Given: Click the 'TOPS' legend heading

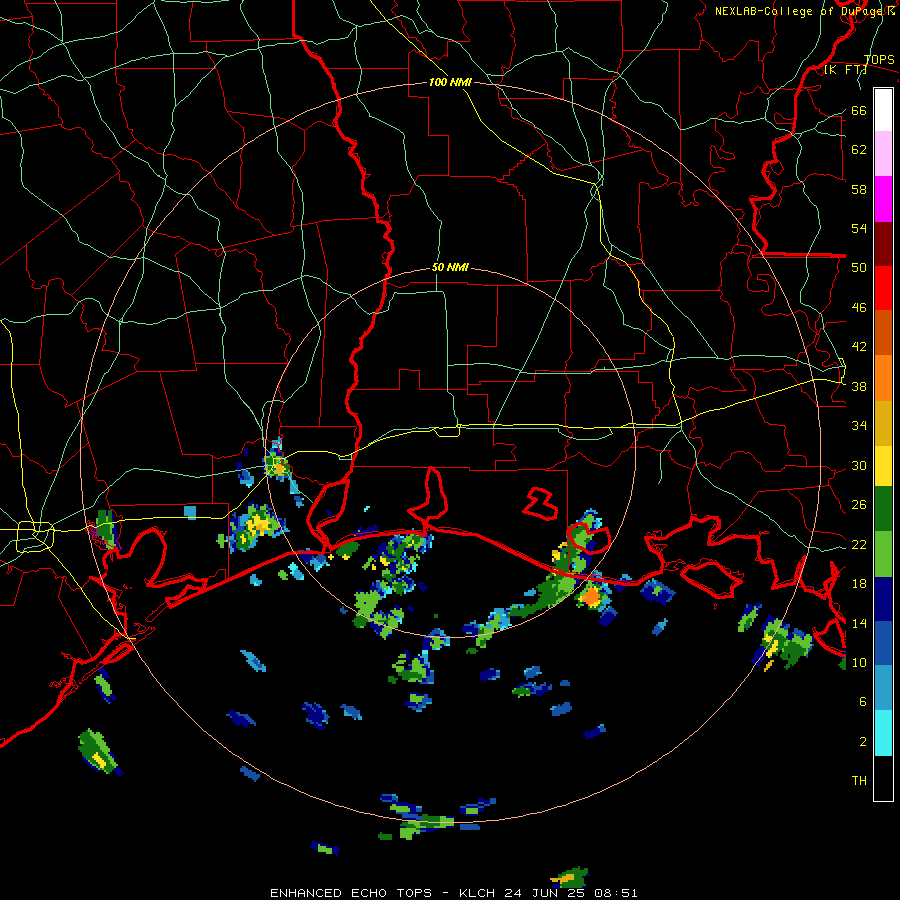Looking at the screenshot, I should click(x=879, y=60).
